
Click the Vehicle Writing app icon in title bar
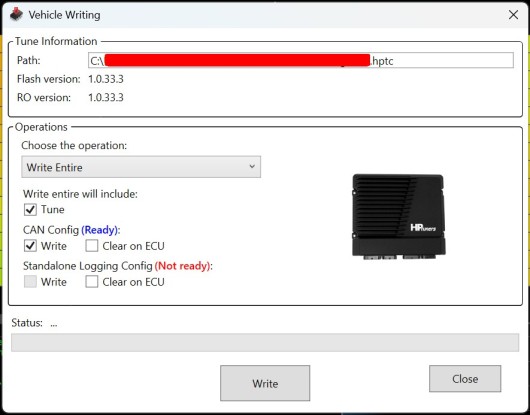coord(16,15)
